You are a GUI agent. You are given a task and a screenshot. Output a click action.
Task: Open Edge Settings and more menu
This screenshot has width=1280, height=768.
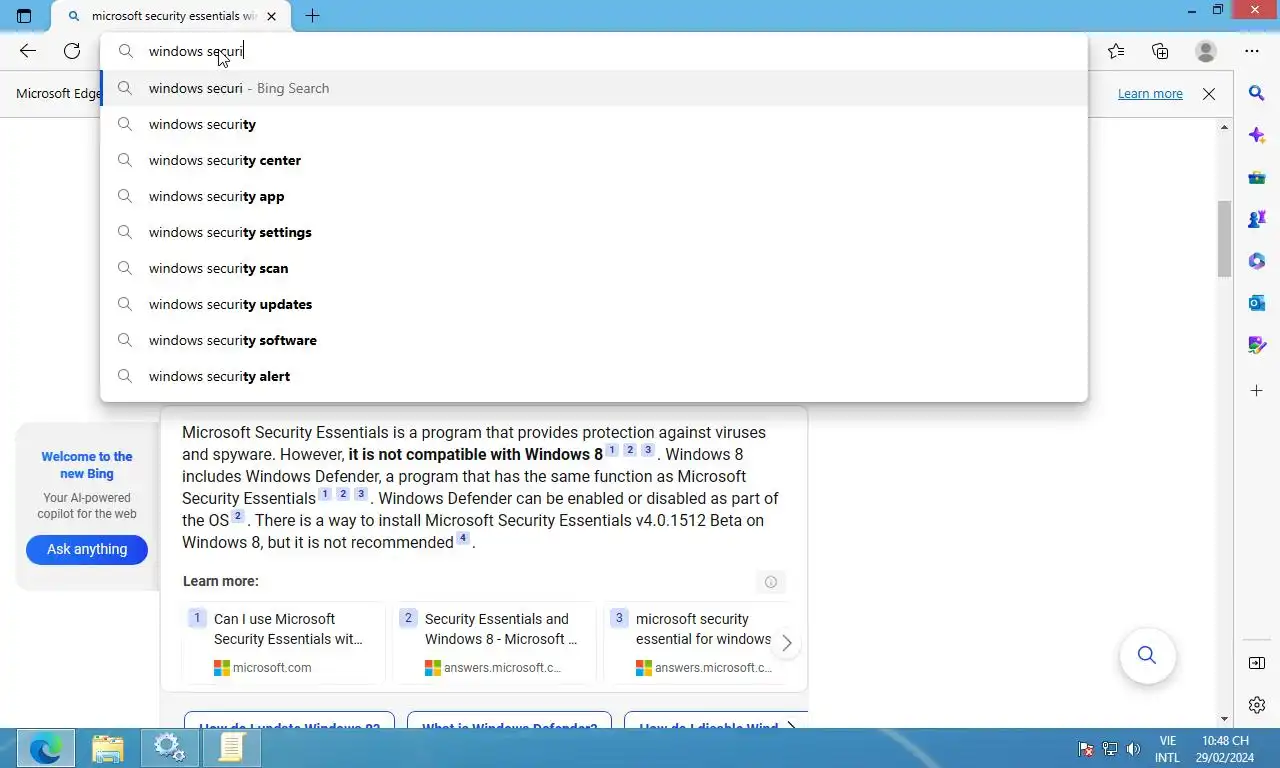click(1252, 51)
